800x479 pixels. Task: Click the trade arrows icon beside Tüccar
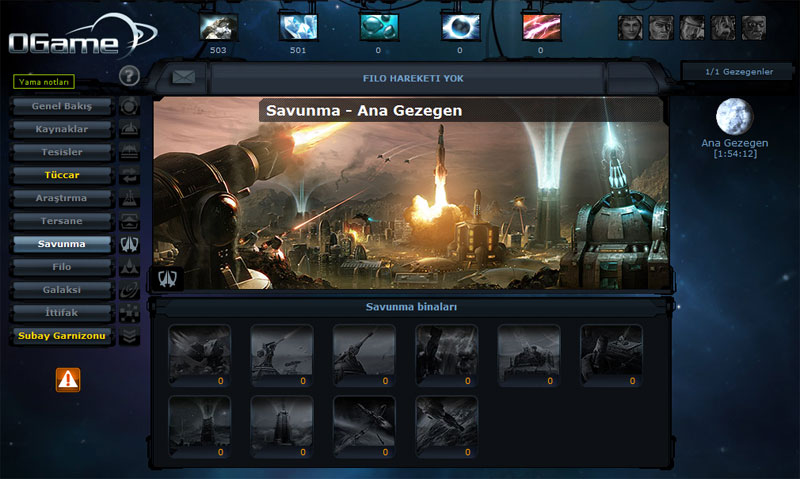tap(129, 175)
